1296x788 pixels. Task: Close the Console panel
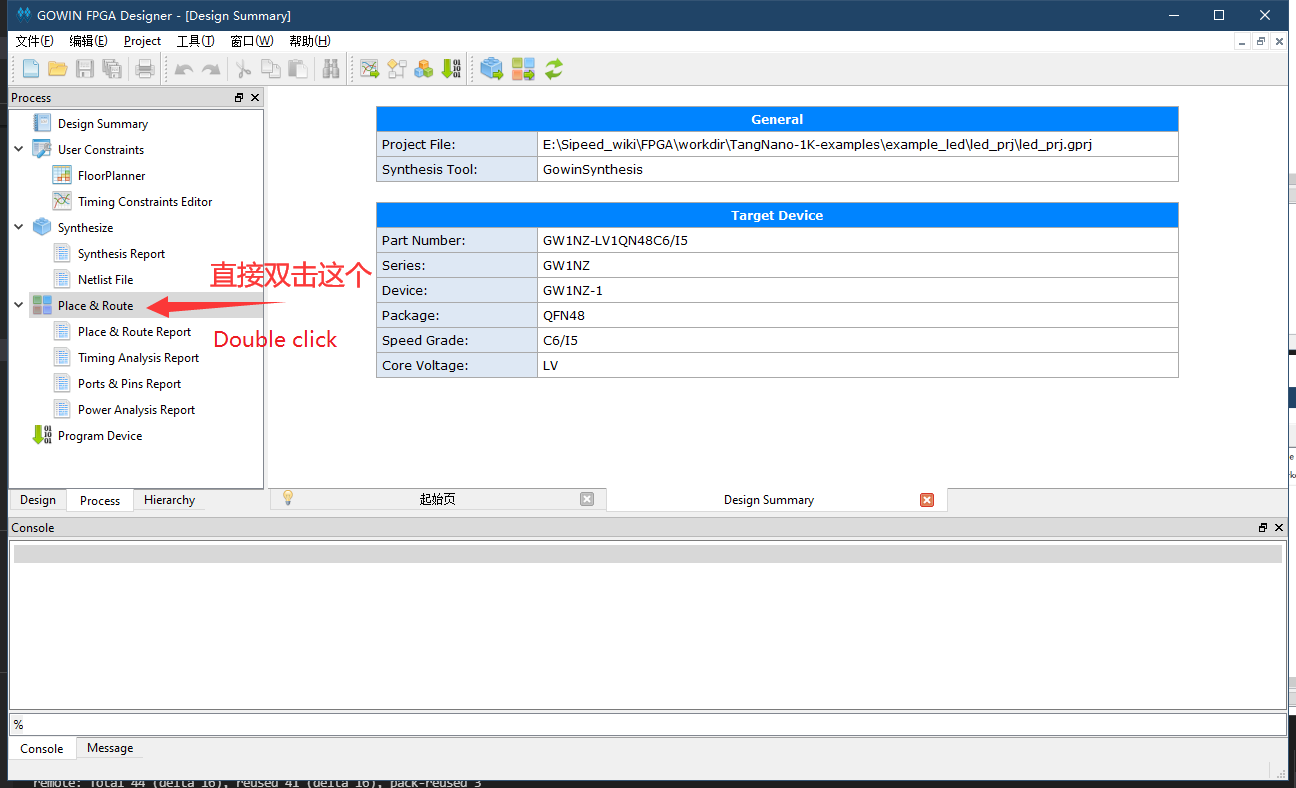point(1279,527)
